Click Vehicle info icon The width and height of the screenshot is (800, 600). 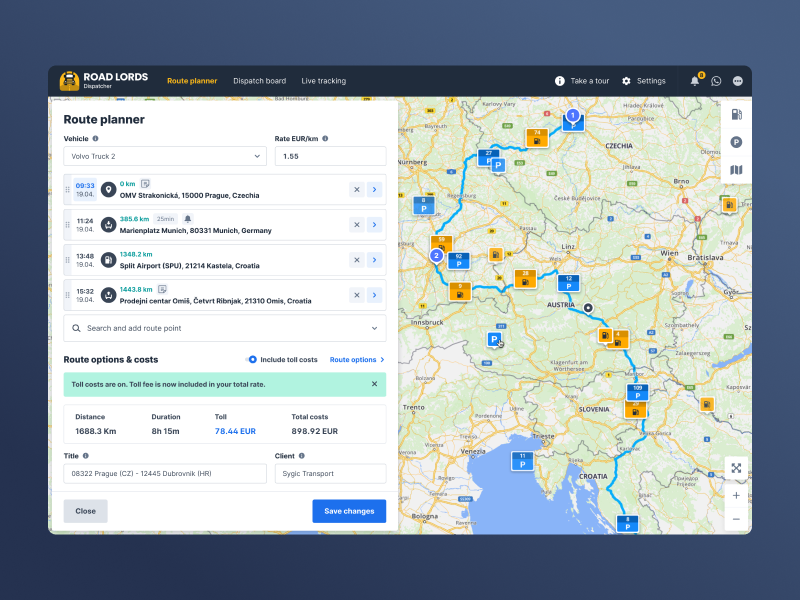[x=95, y=138]
